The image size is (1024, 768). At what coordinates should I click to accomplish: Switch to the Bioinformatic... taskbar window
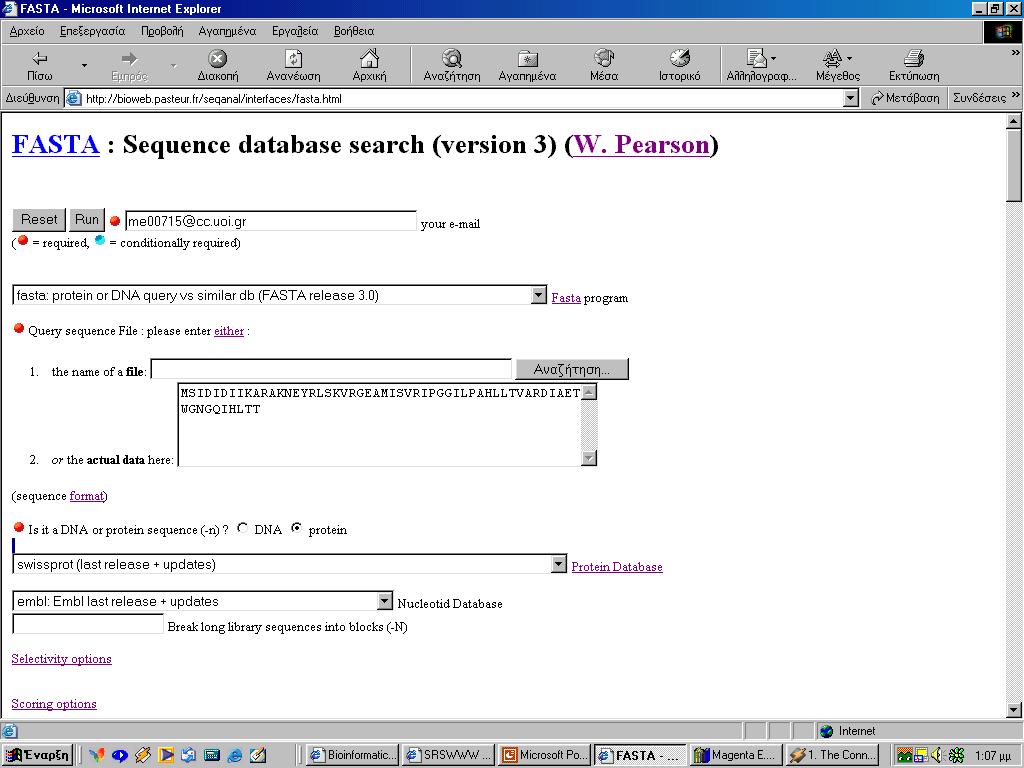tap(352, 755)
